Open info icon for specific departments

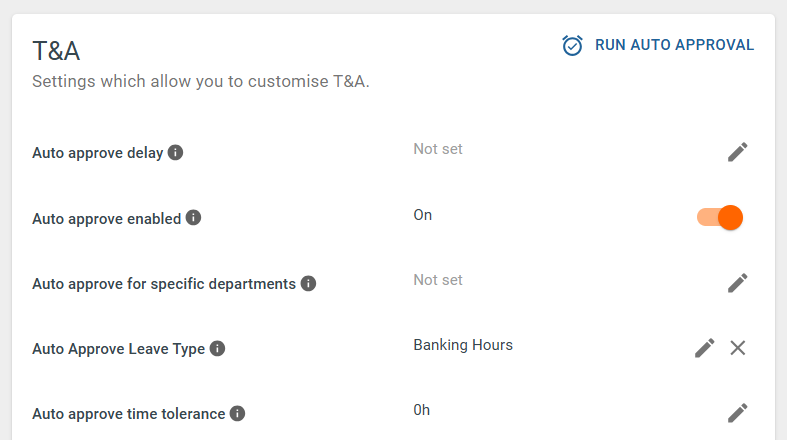tap(308, 283)
